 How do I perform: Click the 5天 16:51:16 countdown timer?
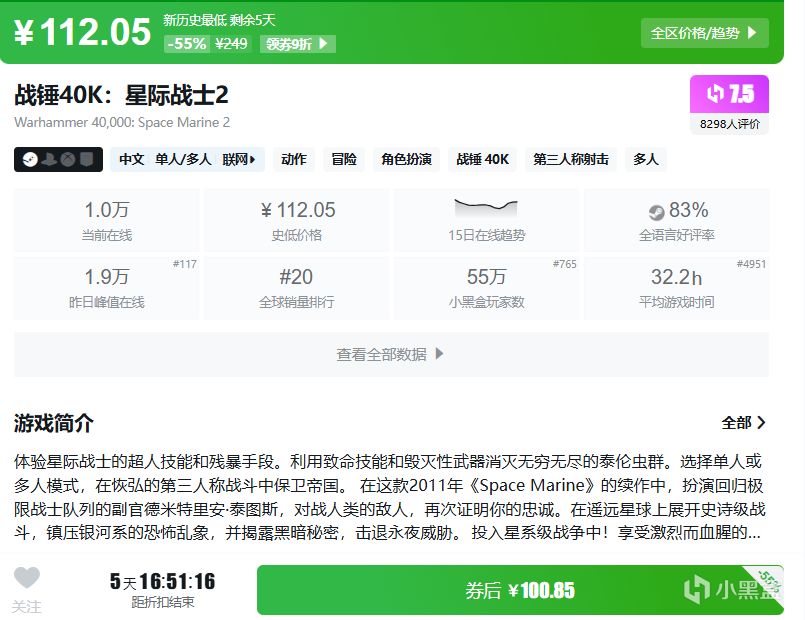pyautogui.click(x=163, y=582)
